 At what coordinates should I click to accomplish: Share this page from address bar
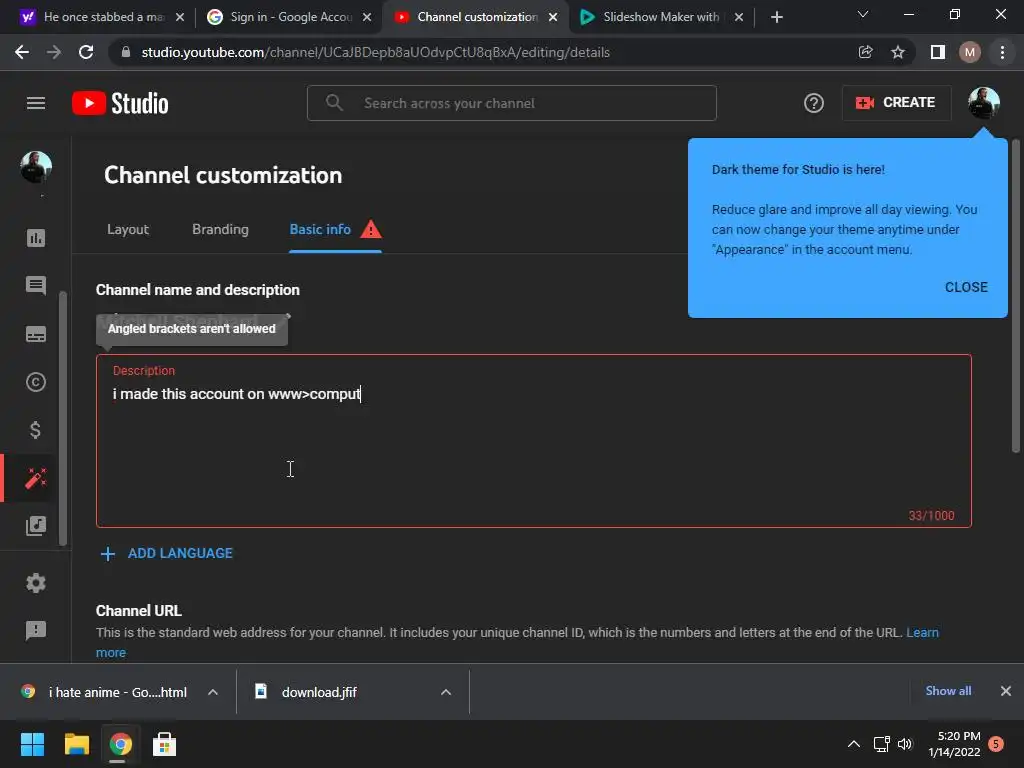click(x=865, y=52)
